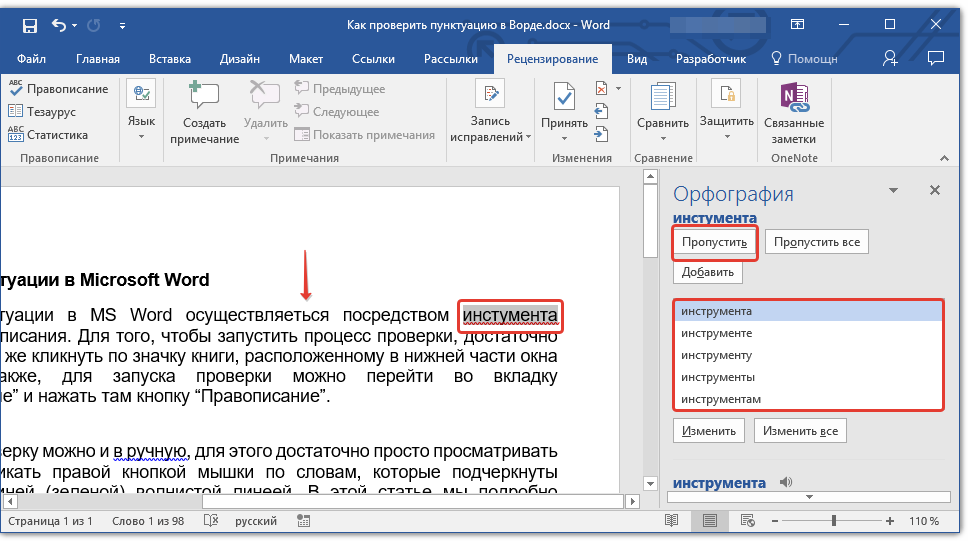The image size is (968, 541).
Task: Click the Save icon in title bar
Action: point(29,25)
